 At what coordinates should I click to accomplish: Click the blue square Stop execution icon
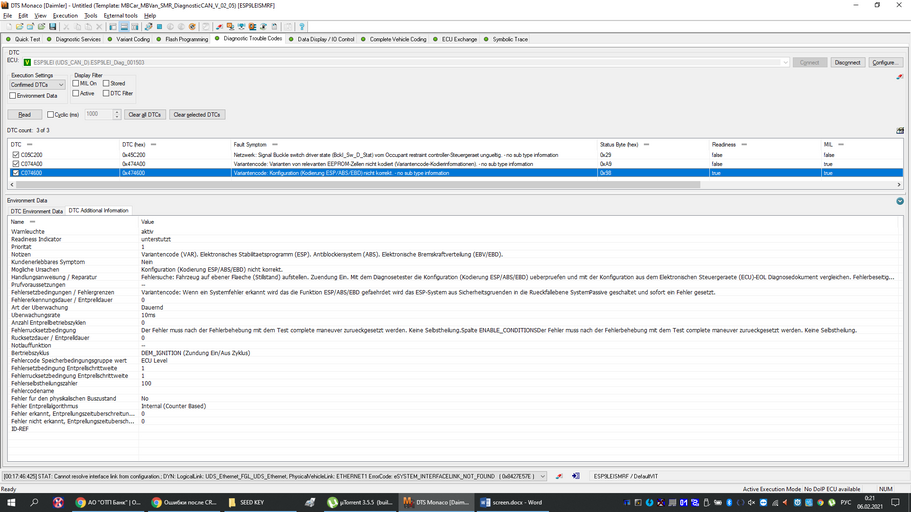click(x=159, y=27)
